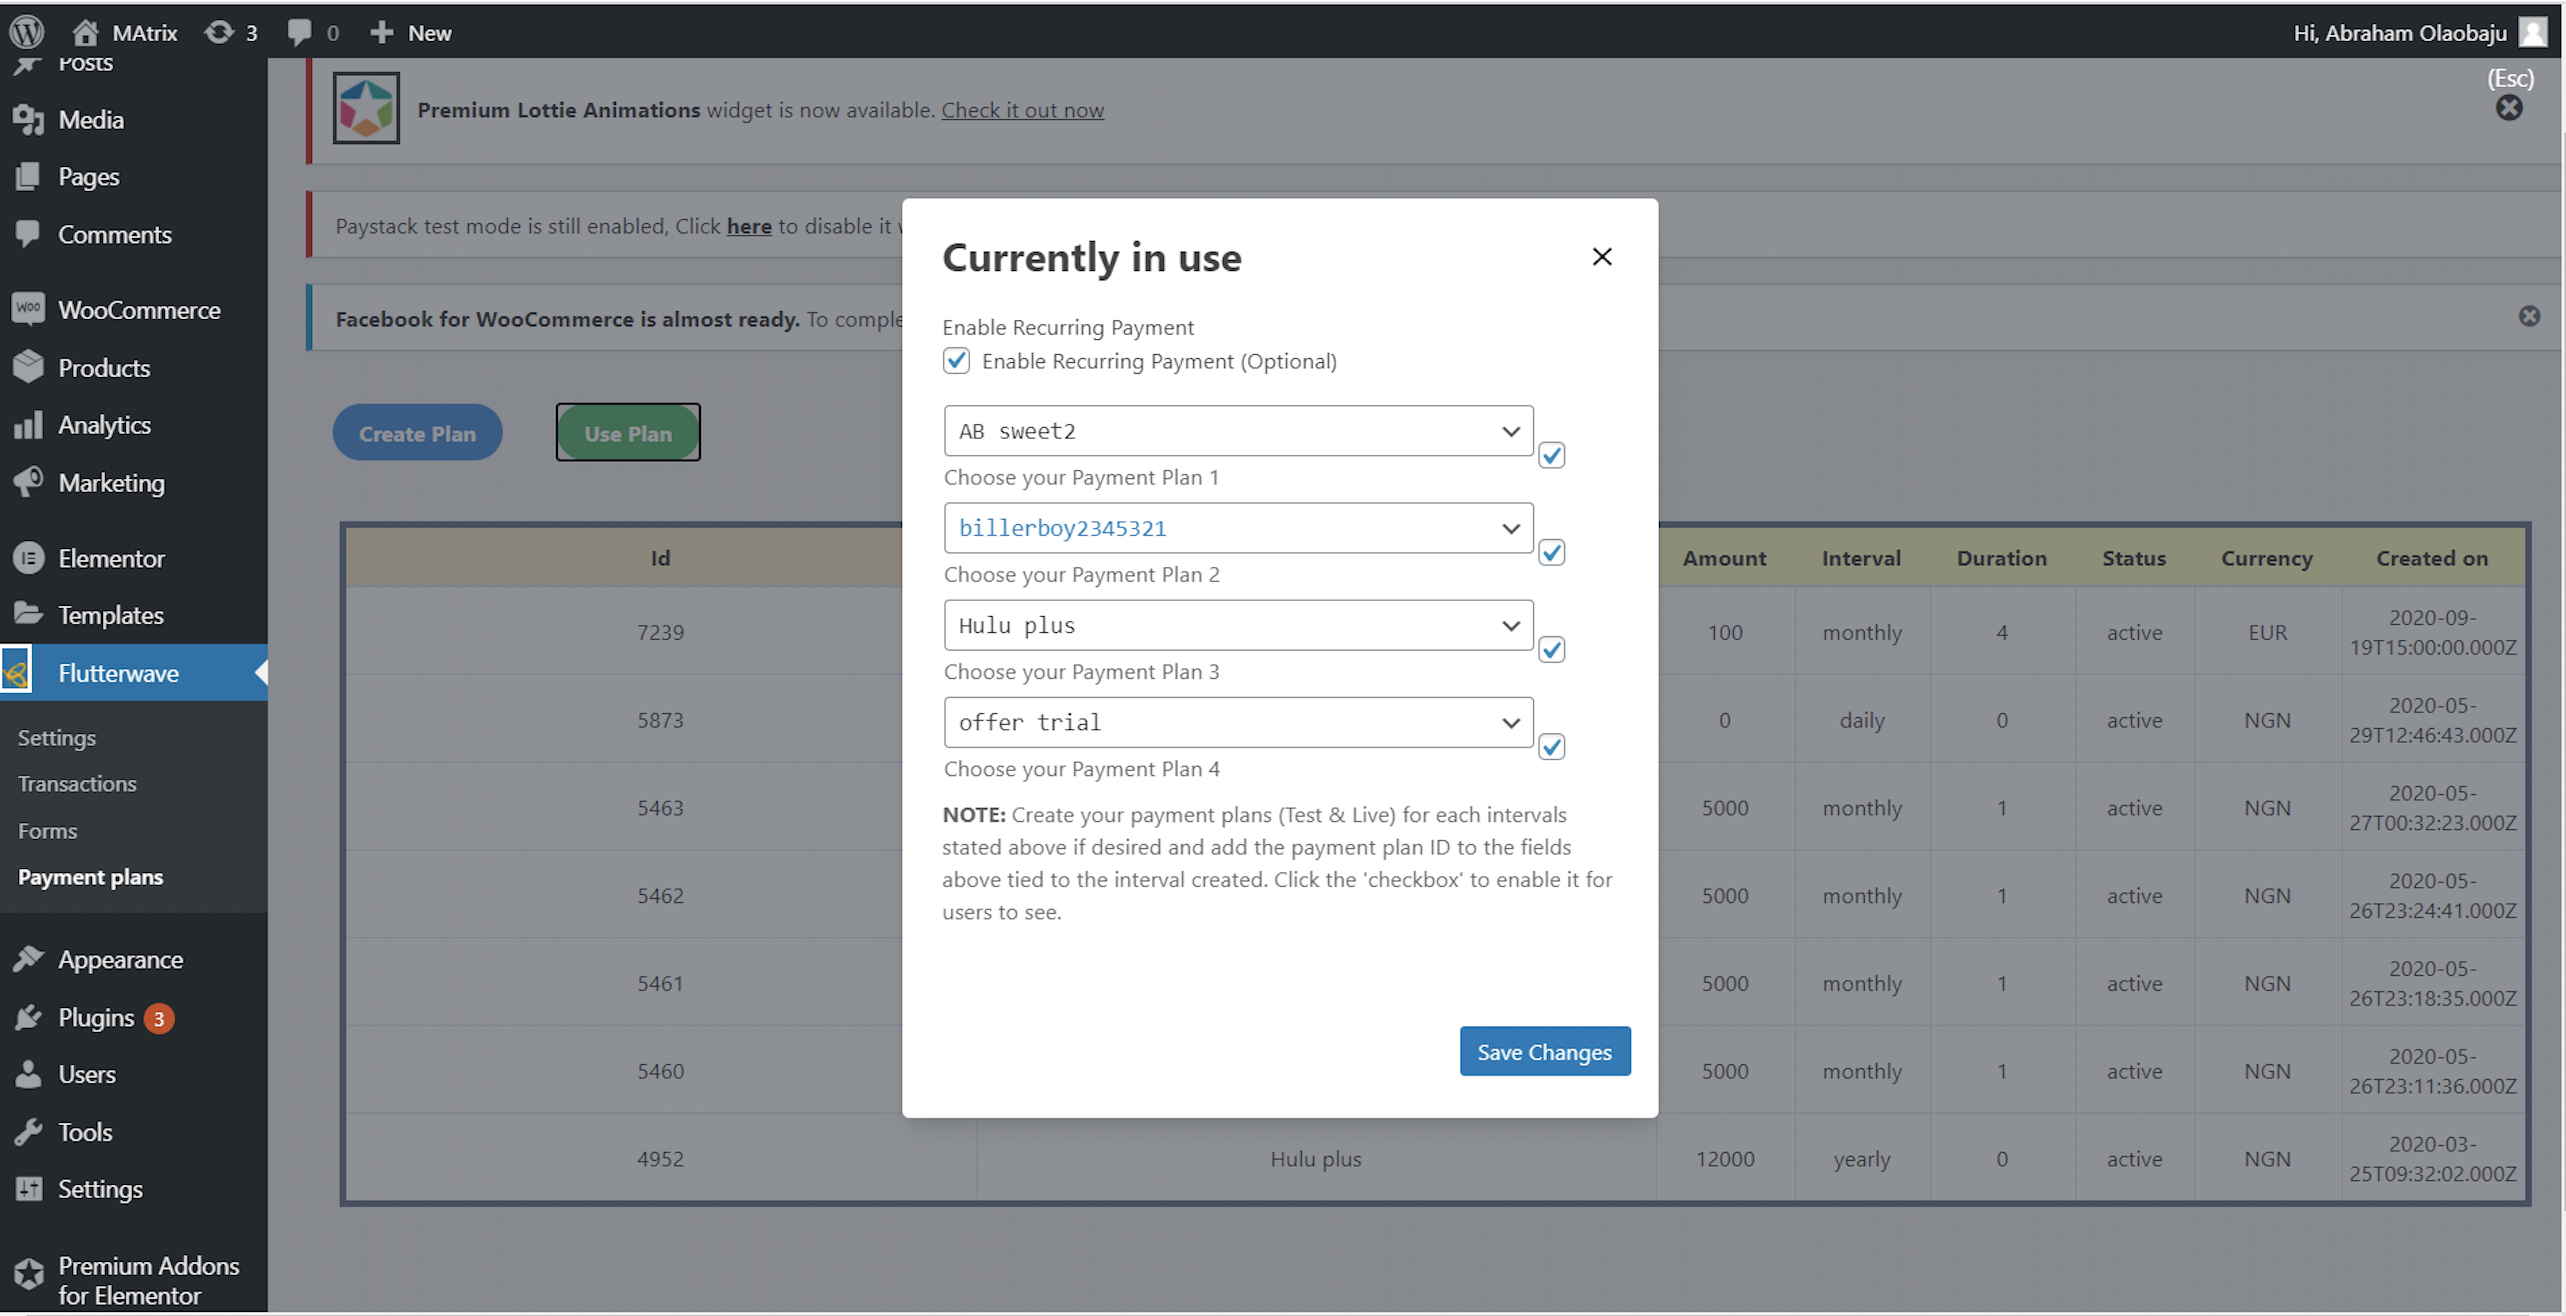Image resolution: width=2566 pixels, height=1316 pixels.
Task: Open the AB sweet2 plan dropdown
Action: click(1237, 431)
